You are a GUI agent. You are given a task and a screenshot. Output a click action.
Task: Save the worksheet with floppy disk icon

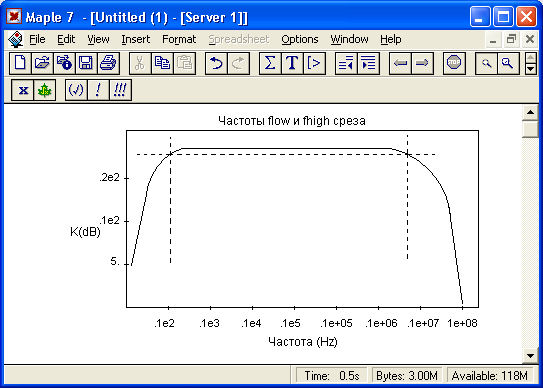click(x=86, y=63)
